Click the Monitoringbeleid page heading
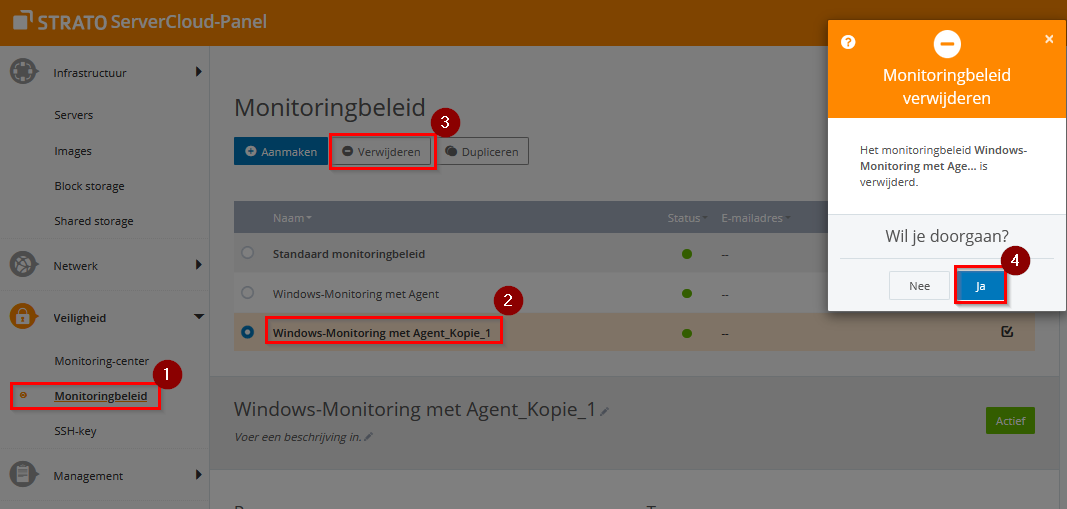Image resolution: width=1067 pixels, height=509 pixels. [x=329, y=108]
